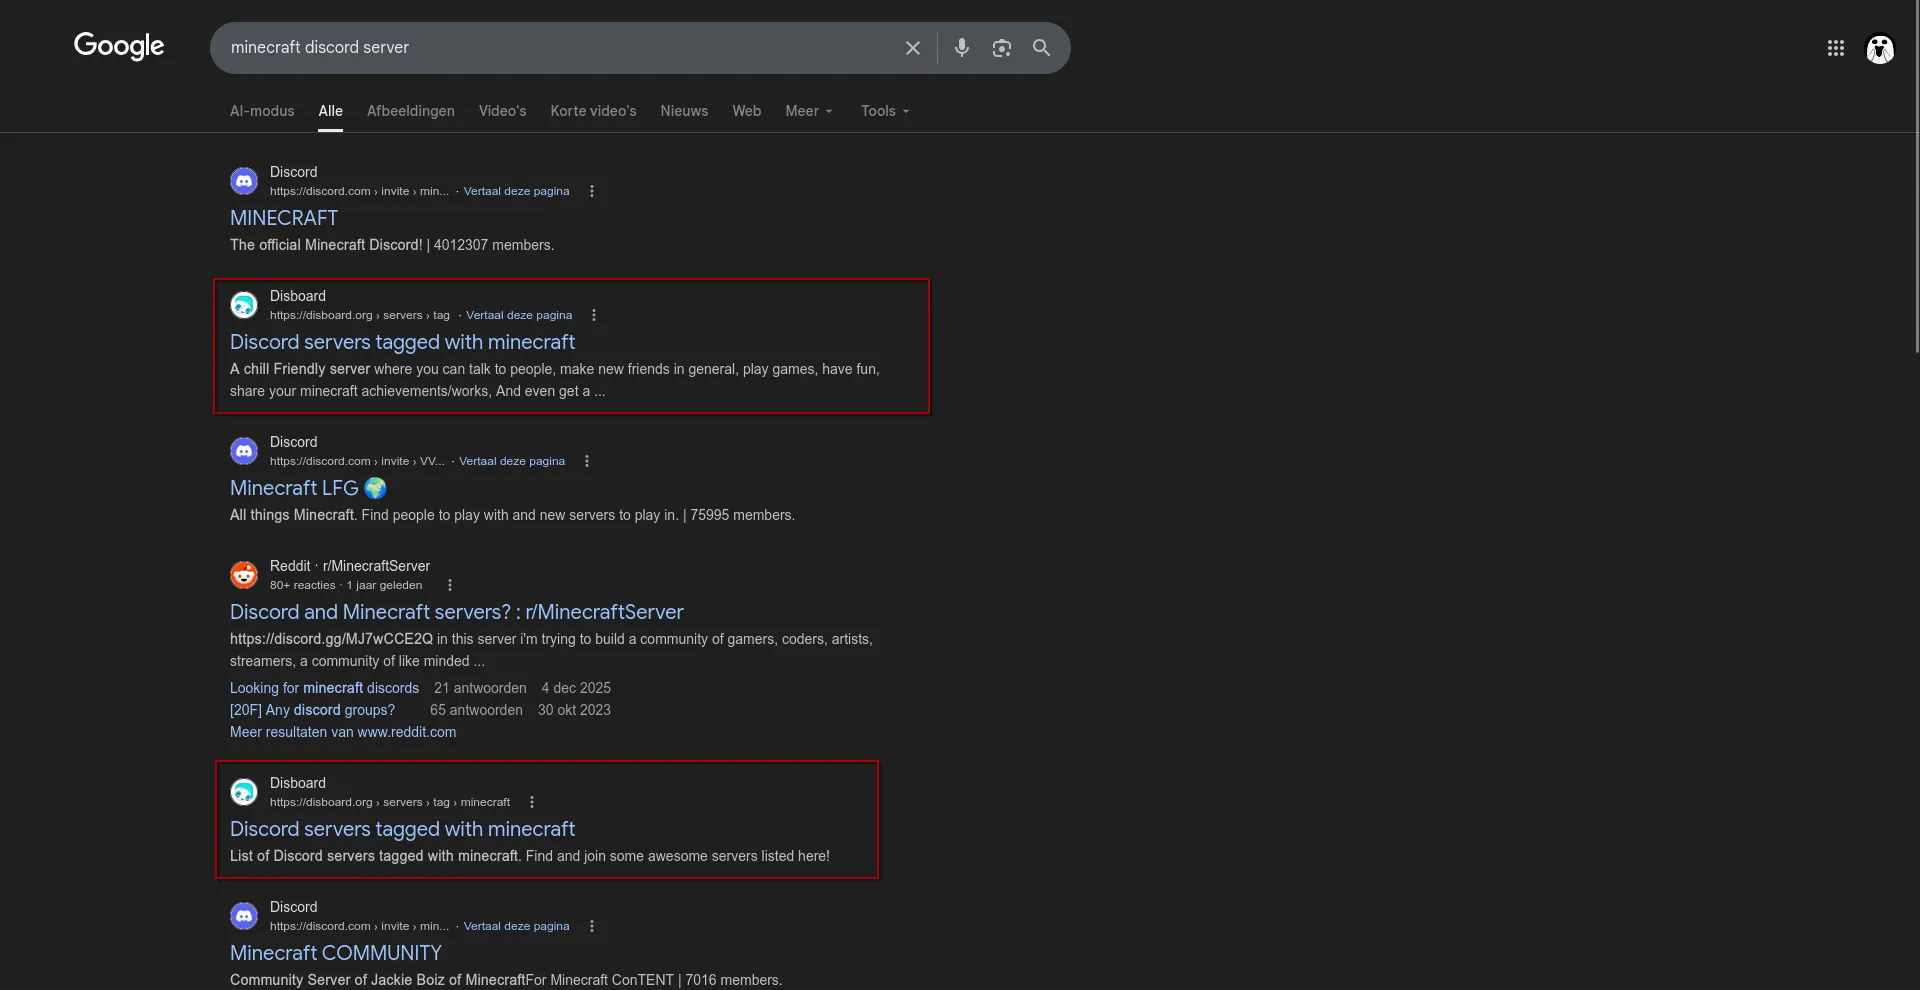Open the profile avatar menu
The height and width of the screenshot is (990, 1920).
1880,49
